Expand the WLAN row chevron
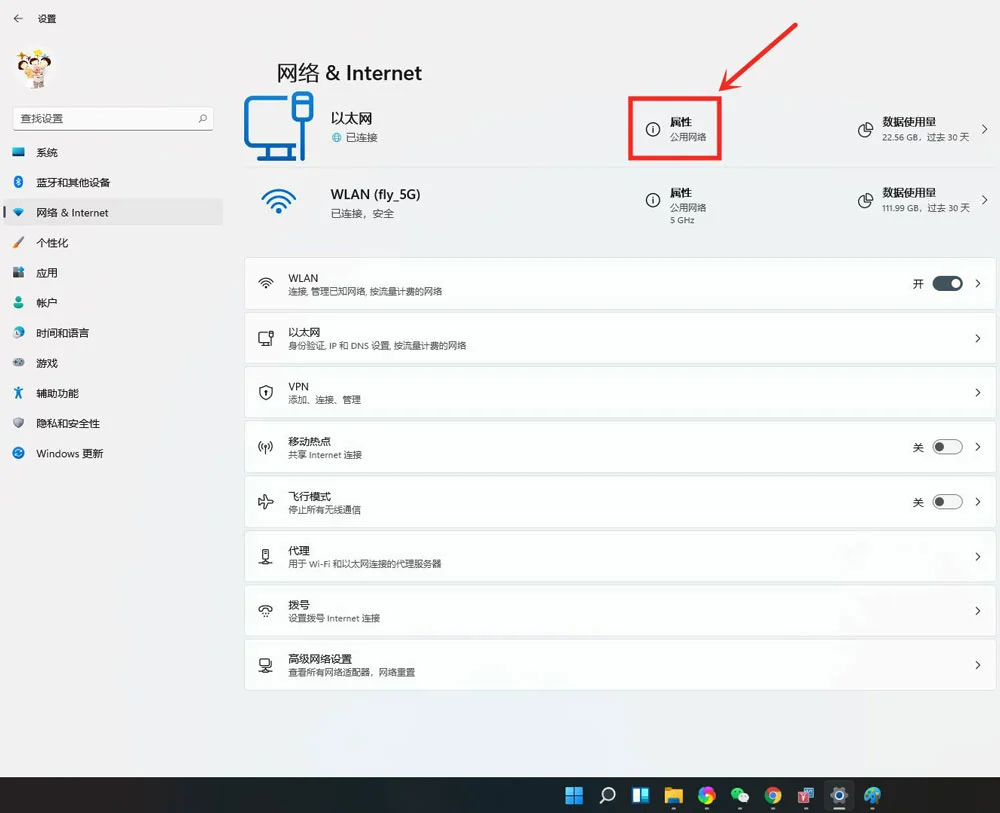The width and height of the screenshot is (1000, 813). click(x=978, y=284)
